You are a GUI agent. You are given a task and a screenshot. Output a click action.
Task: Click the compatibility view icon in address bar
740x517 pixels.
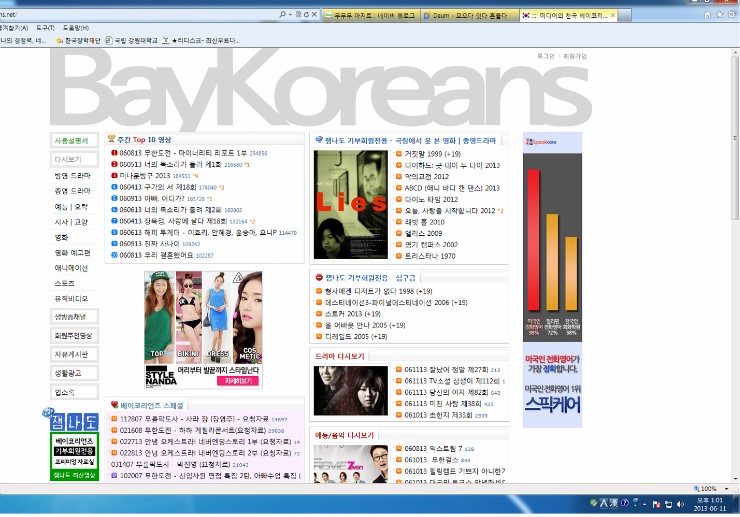click(x=298, y=15)
